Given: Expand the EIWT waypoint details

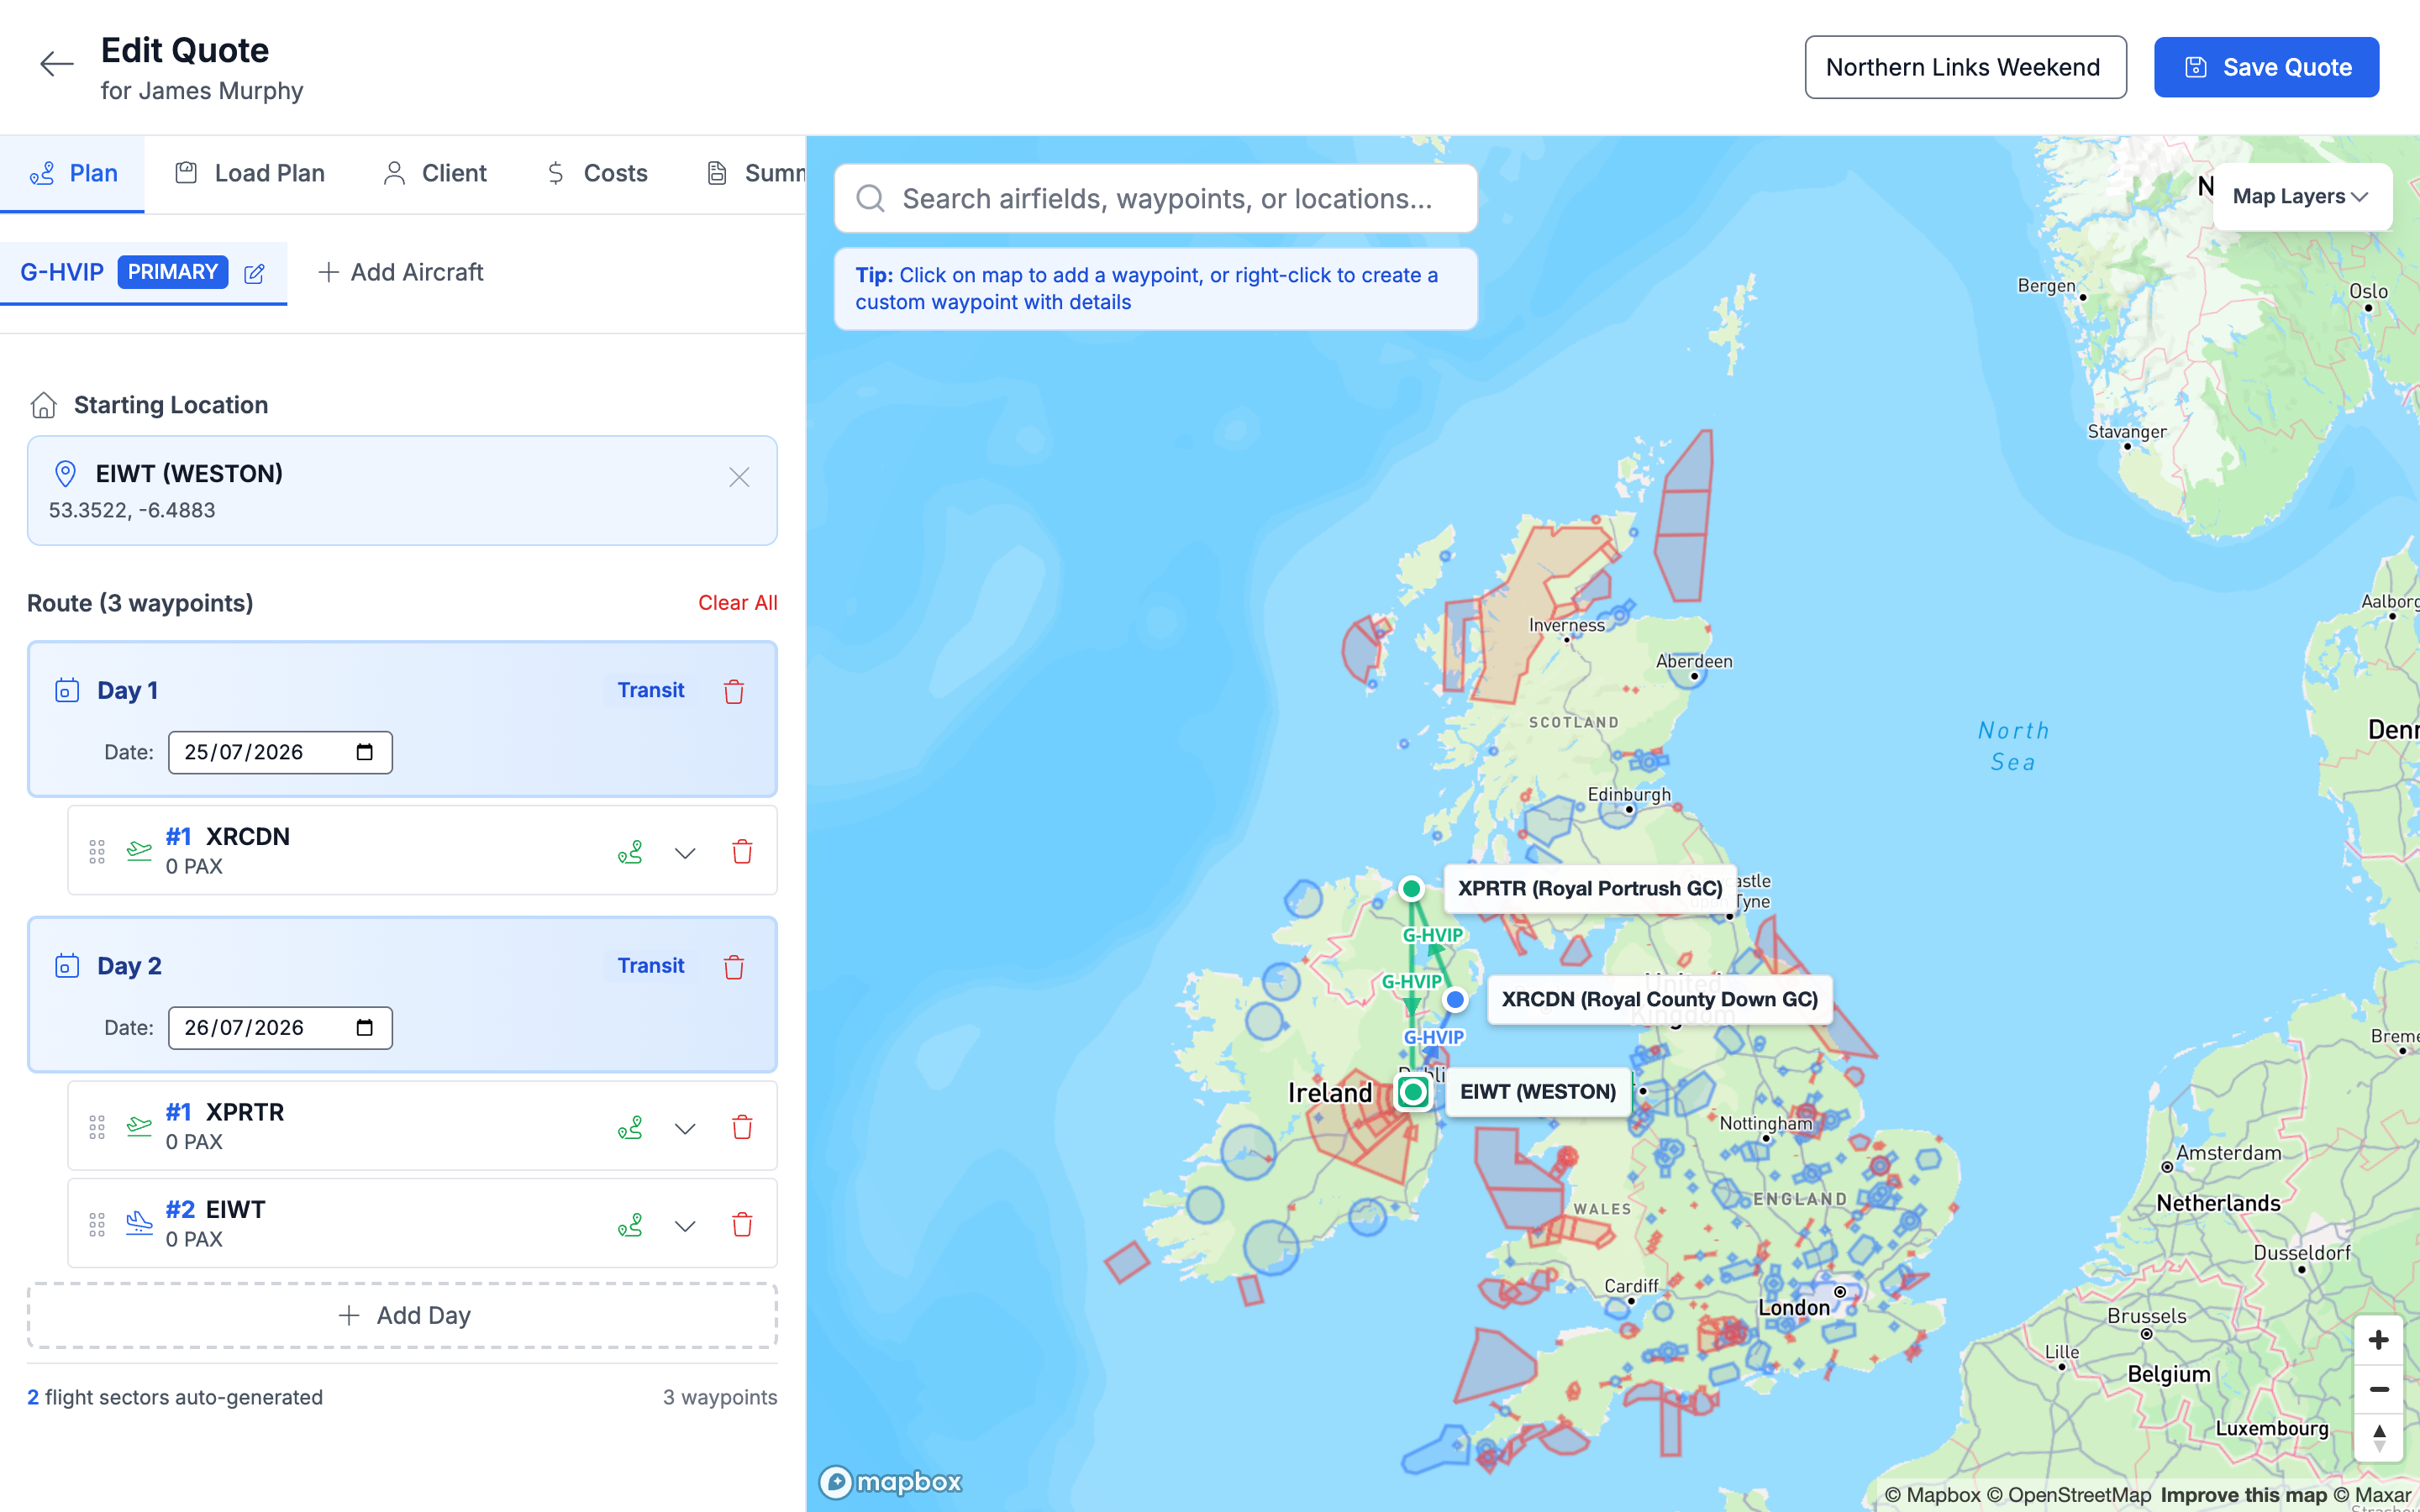Looking at the screenshot, I should [x=685, y=1226].
